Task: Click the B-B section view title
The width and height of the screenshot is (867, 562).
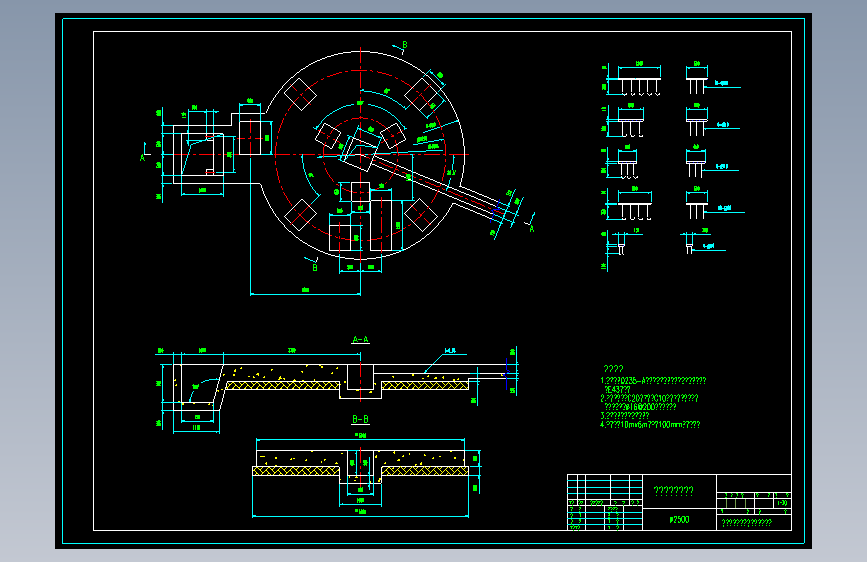Action: (x=361, y=419)
